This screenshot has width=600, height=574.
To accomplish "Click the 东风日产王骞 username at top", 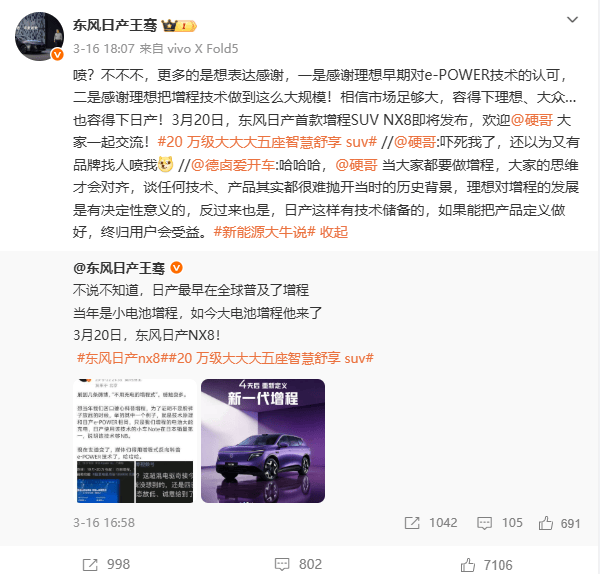I will click(115, 25).
